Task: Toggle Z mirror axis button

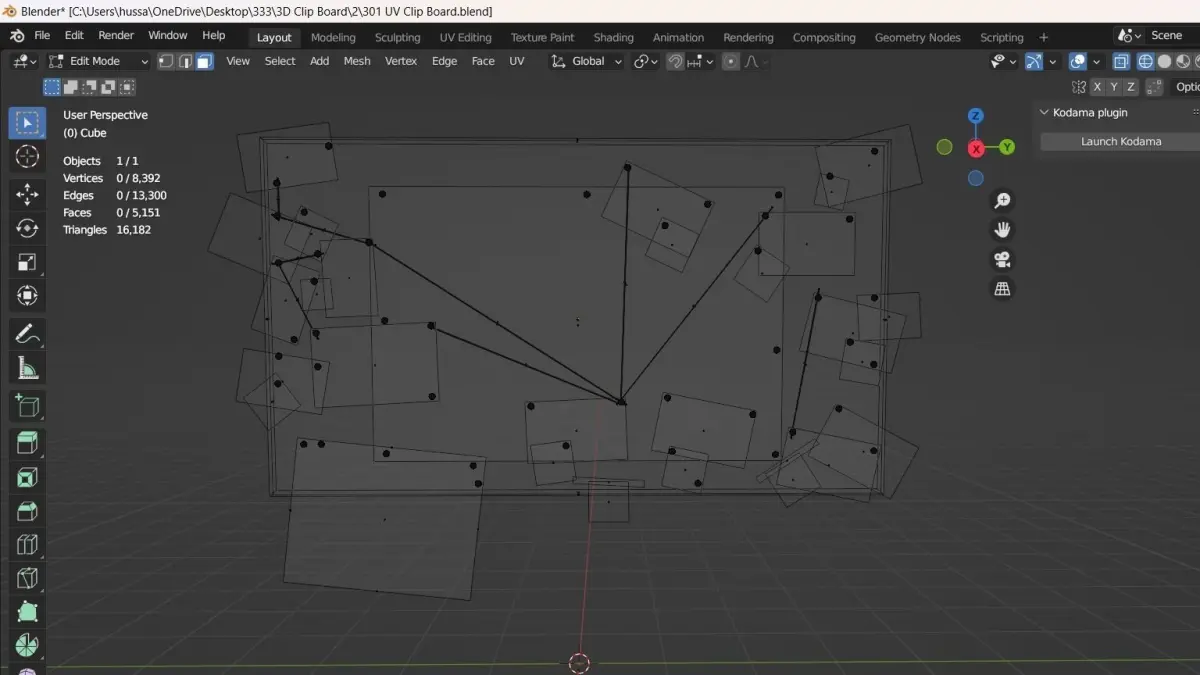Action: [1131, 87]
